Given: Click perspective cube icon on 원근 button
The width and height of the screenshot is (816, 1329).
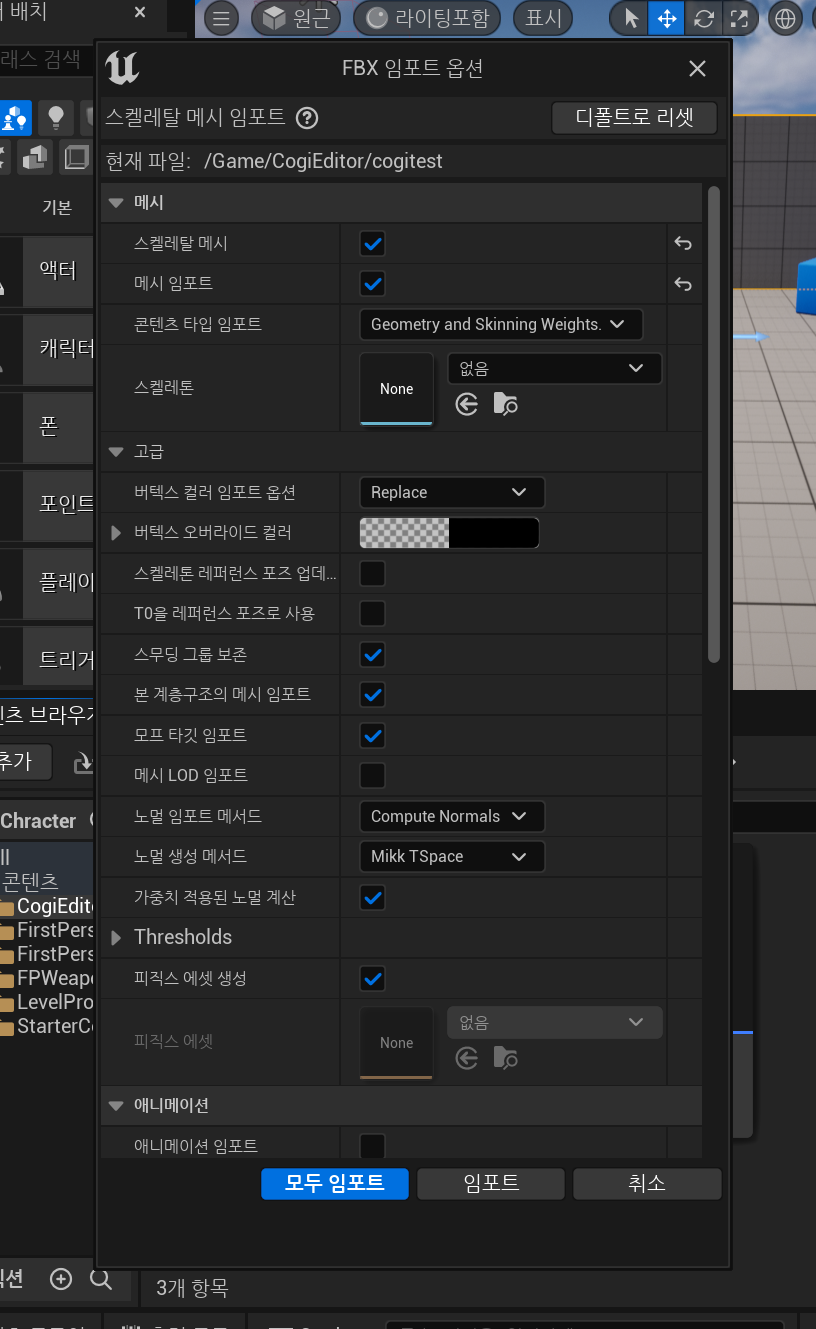Looking at the screenshot, I should (x=273, y=18).
